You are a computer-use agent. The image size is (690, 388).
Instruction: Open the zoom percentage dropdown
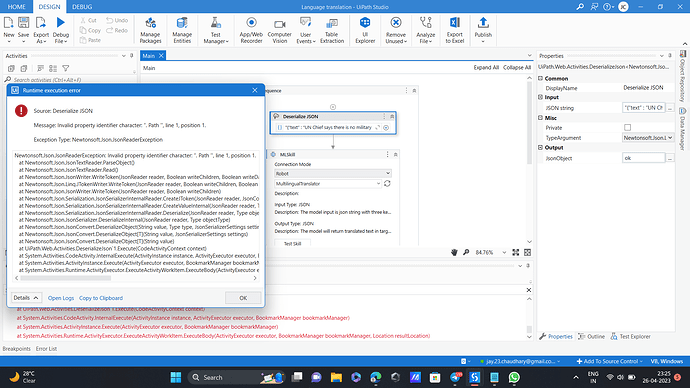point(504,253)
